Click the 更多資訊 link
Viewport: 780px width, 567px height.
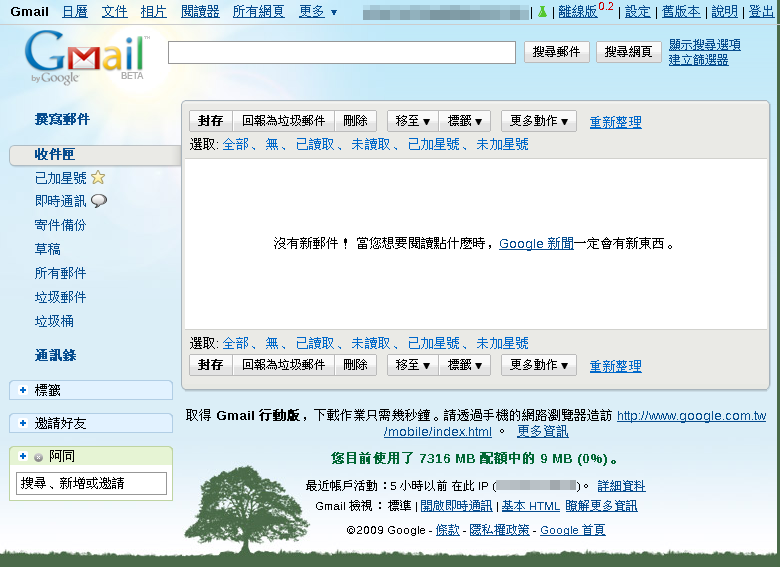coord(542,431)
